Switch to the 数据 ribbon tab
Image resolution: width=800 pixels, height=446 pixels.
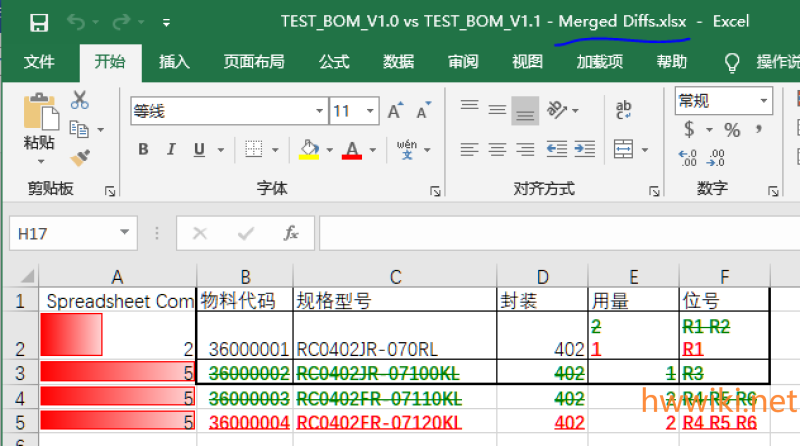398,62
